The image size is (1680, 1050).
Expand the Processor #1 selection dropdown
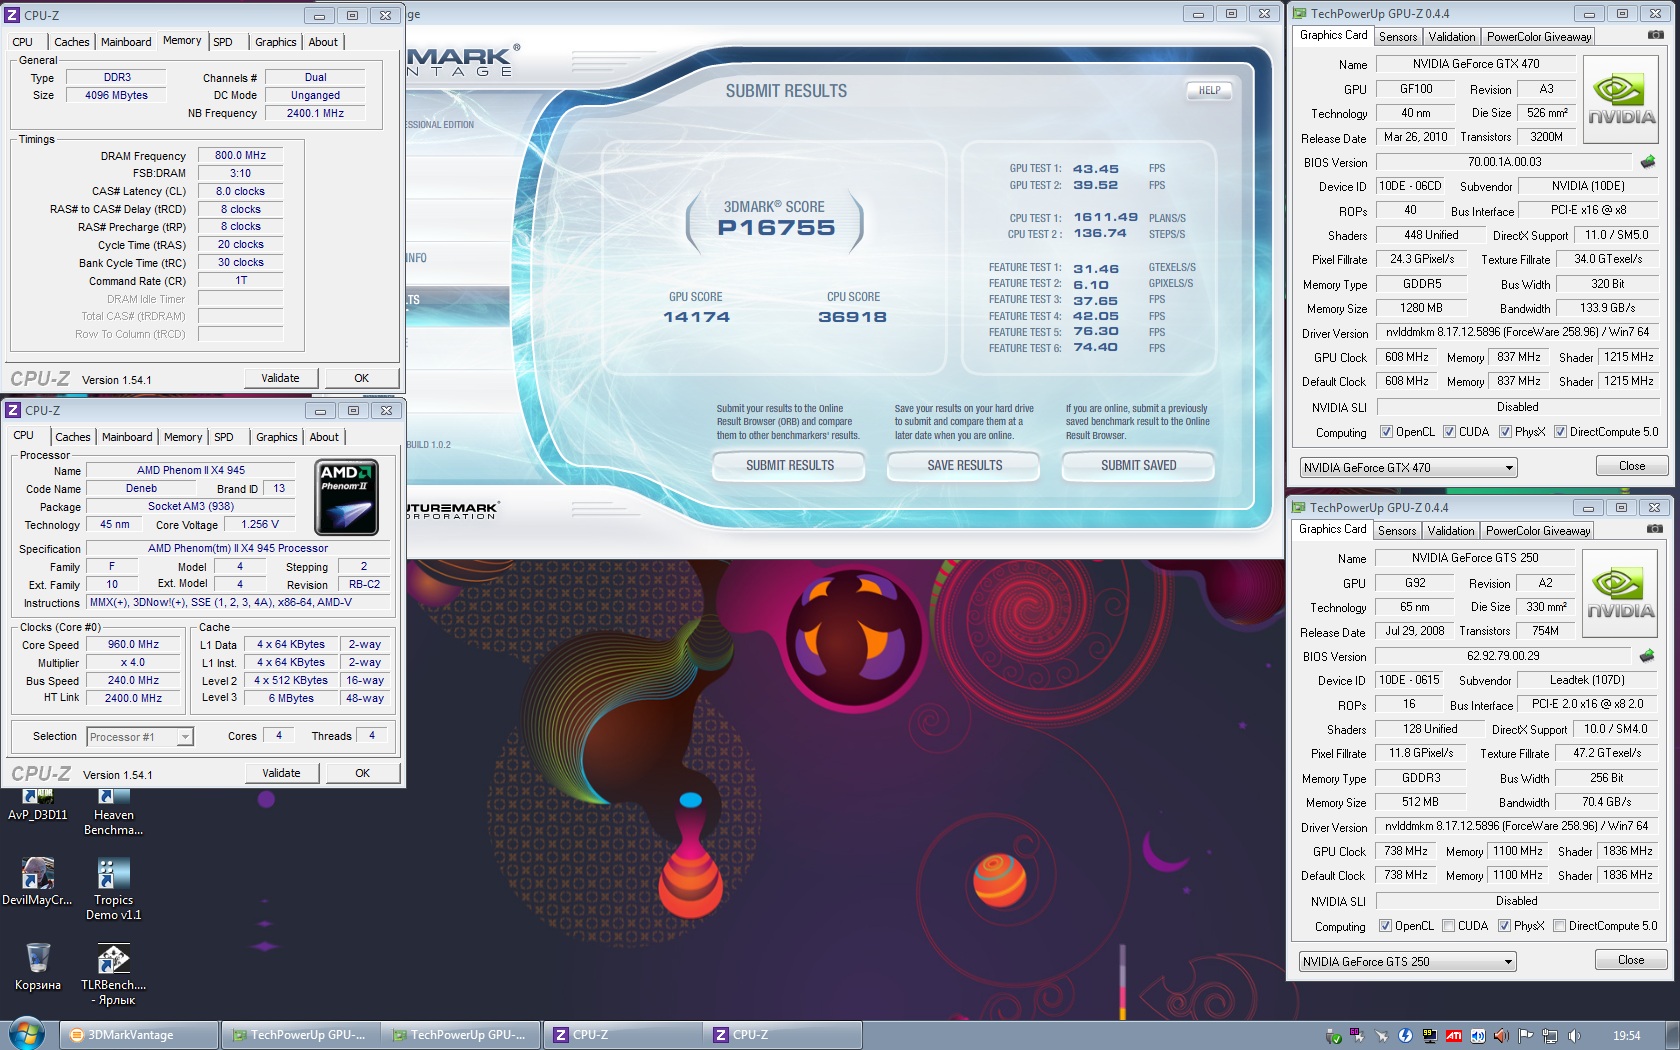coord(139,737)
